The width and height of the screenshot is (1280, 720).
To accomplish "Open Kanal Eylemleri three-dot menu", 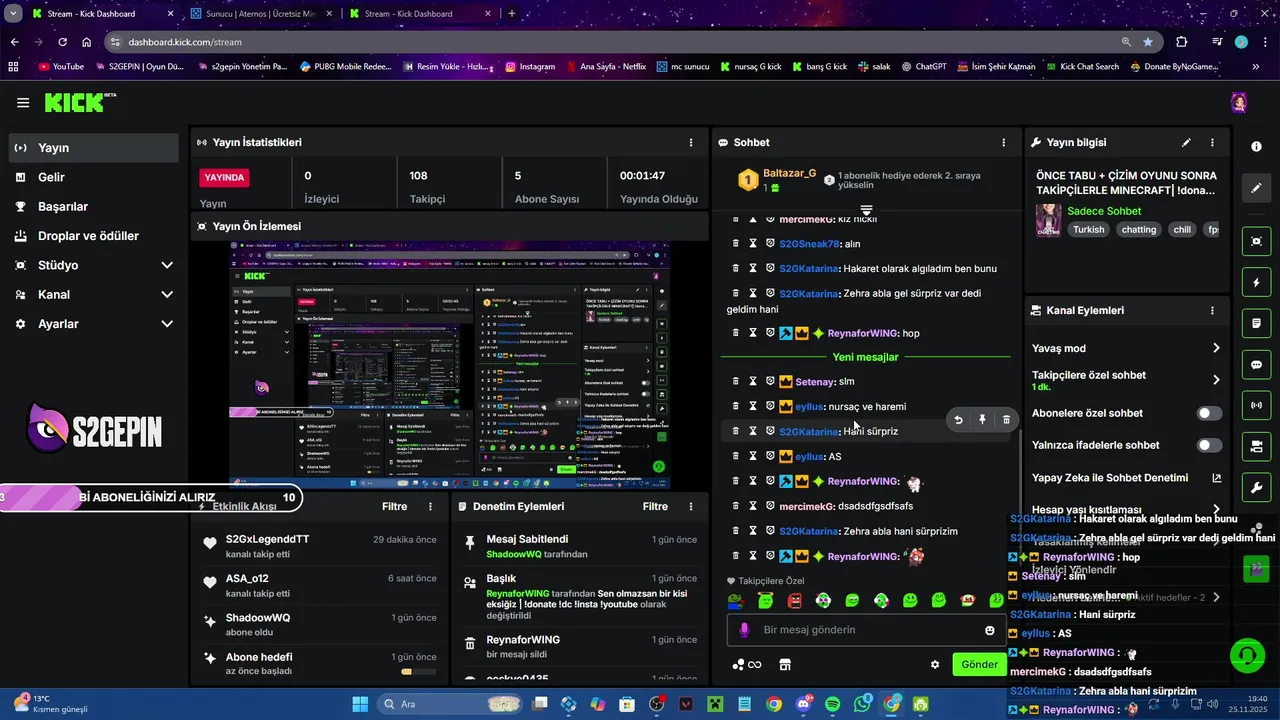I will [x=1212, y=310].
